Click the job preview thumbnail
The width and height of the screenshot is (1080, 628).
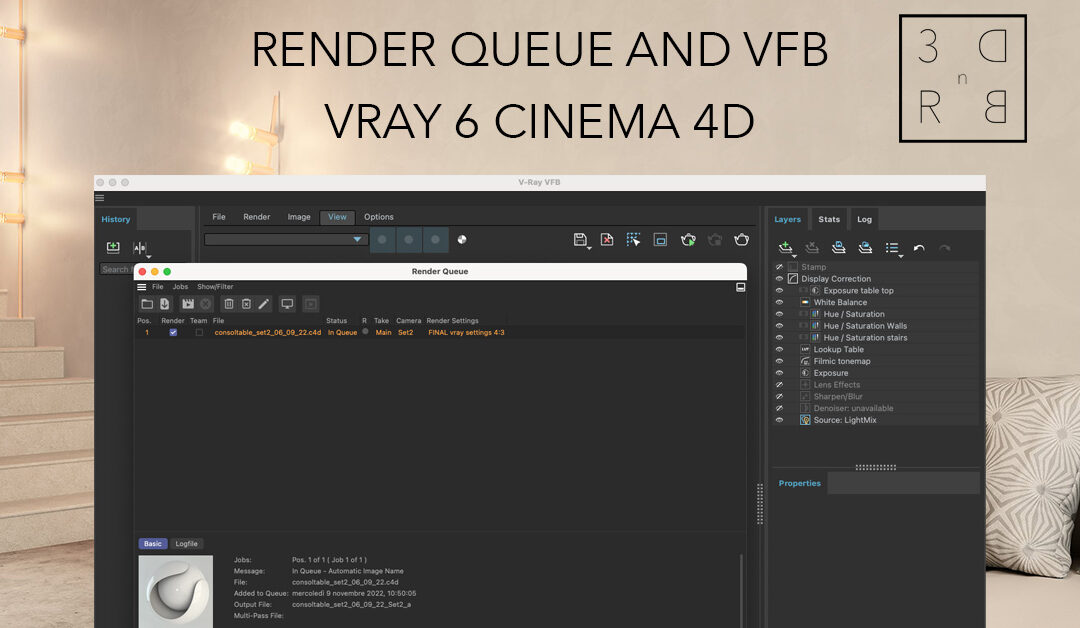(x=176, y=592)
